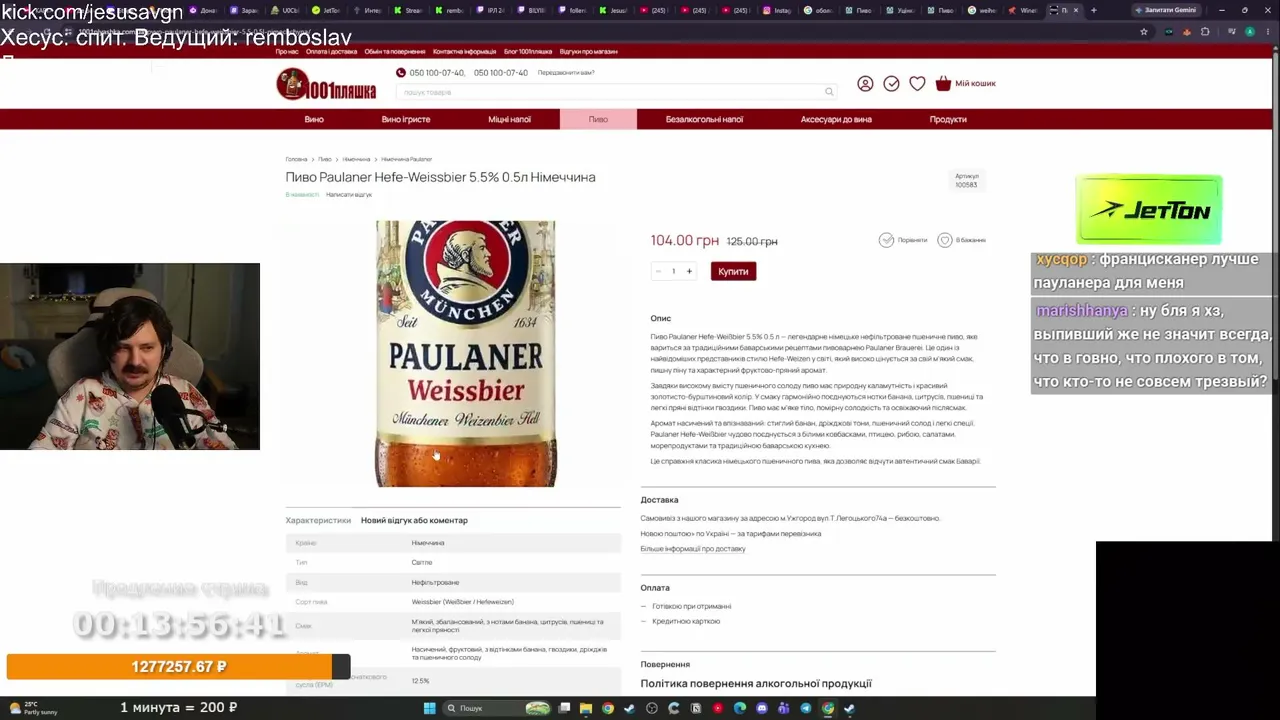Open Microsoft Edge from the taskbar

(740, 708)
